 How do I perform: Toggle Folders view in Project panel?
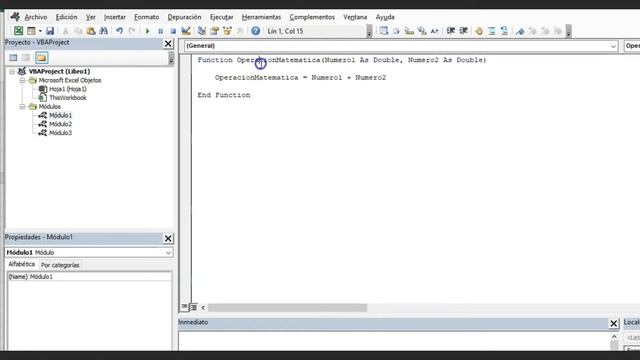(x=42, y=58)
